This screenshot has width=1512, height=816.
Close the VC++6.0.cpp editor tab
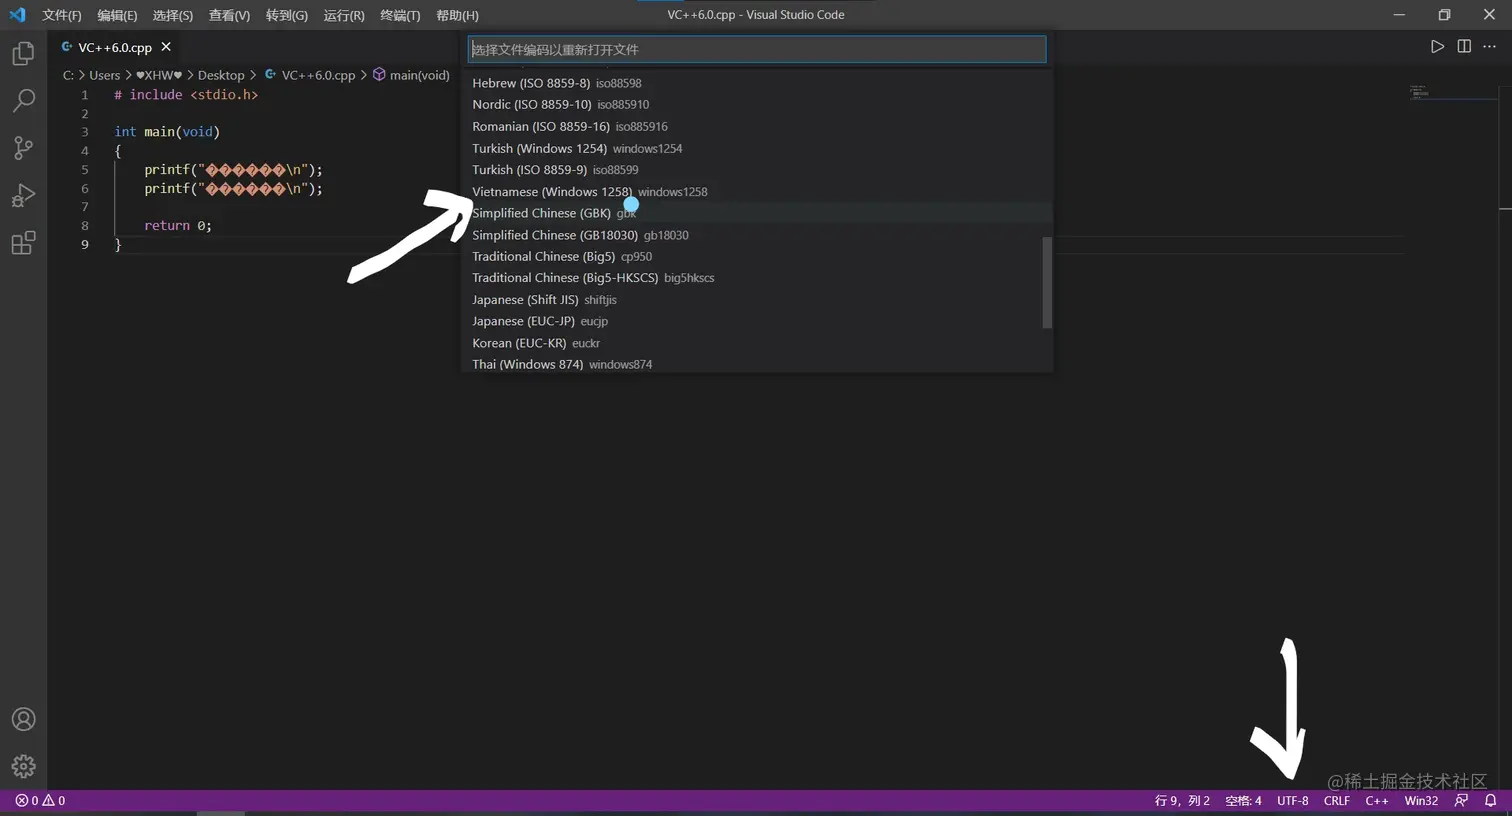[x=166, y=47]
